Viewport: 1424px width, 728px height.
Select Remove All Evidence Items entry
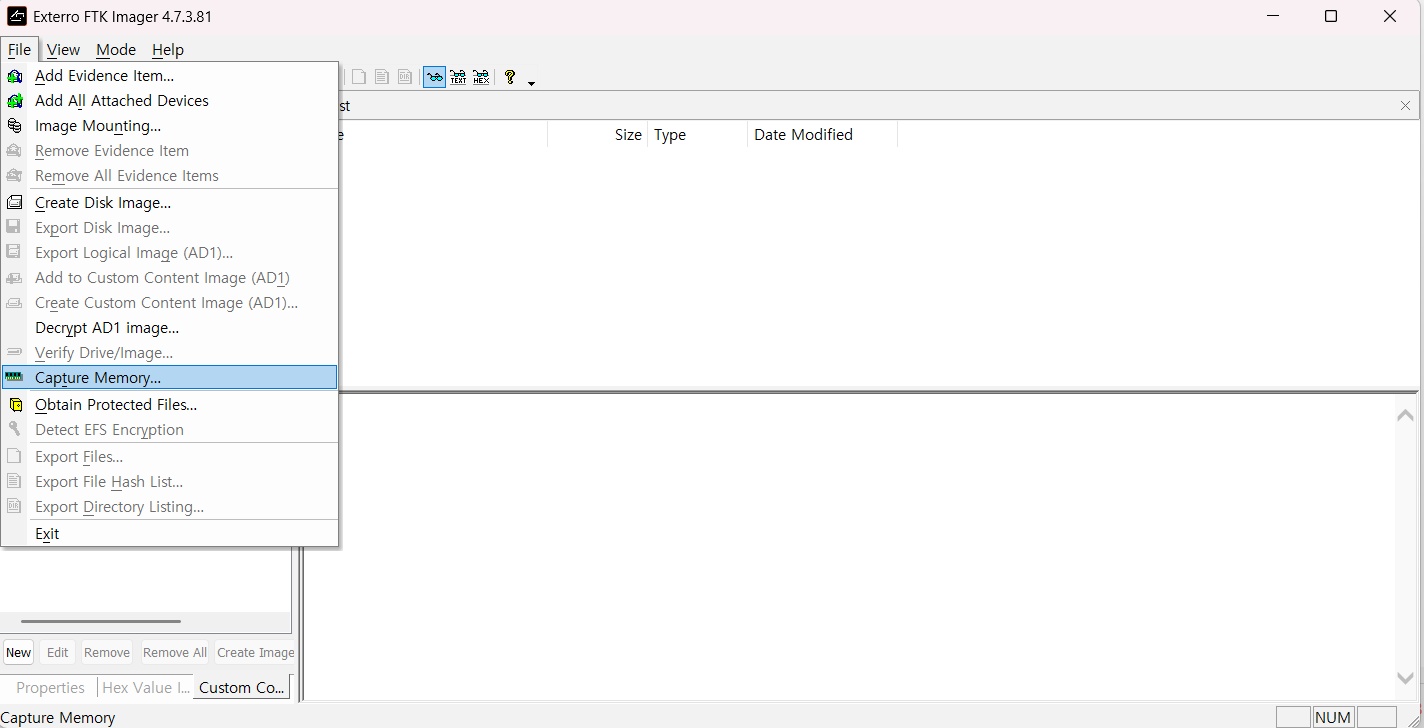click(x=169, y=176)
